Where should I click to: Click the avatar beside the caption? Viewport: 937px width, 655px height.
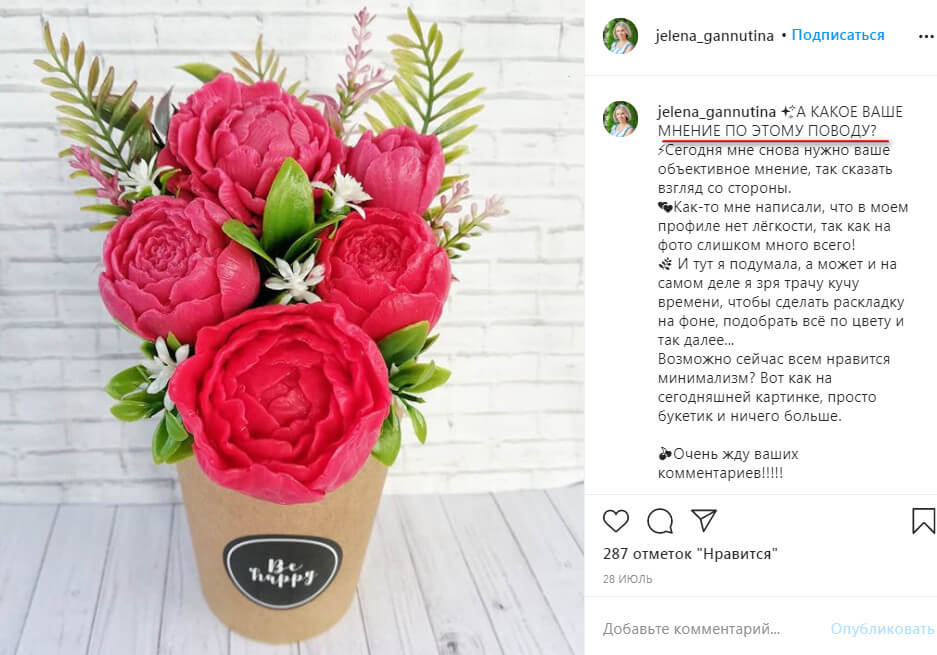click(x=620, y=119)
